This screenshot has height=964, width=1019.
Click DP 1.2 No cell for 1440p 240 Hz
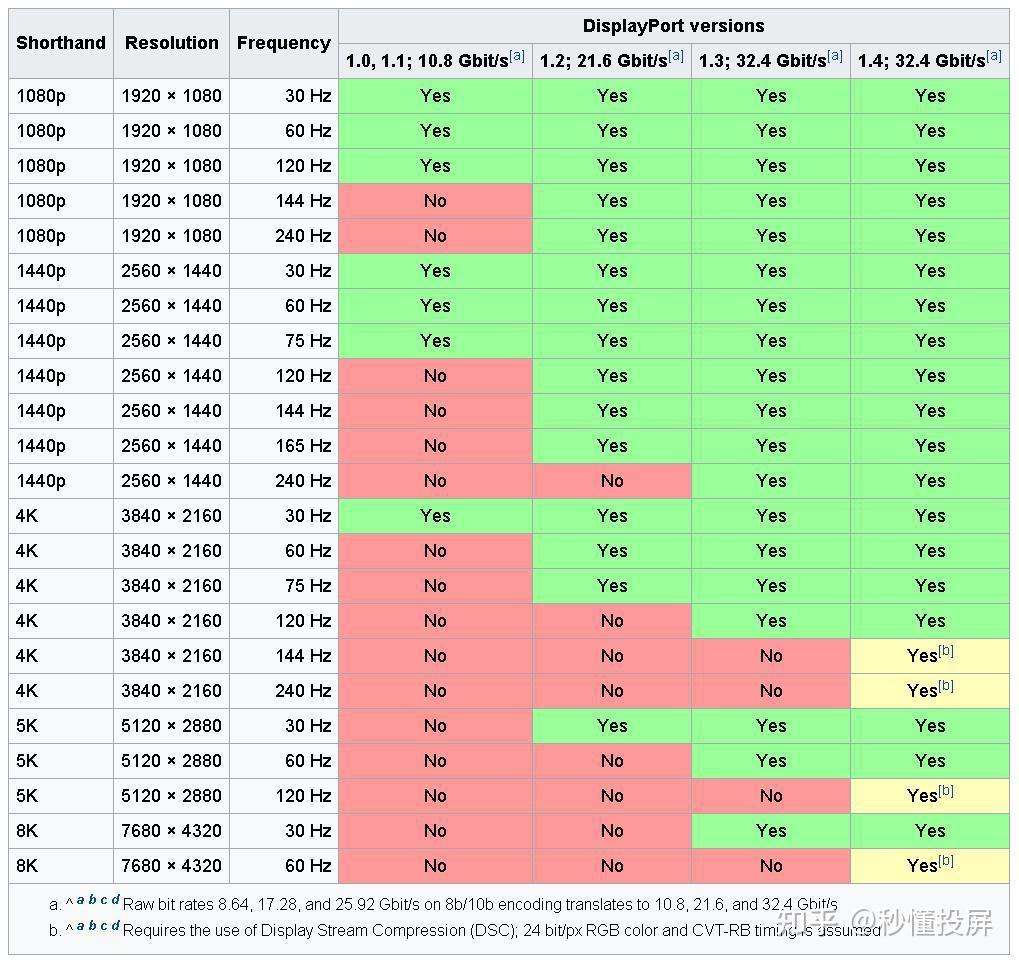pos(612,481)
